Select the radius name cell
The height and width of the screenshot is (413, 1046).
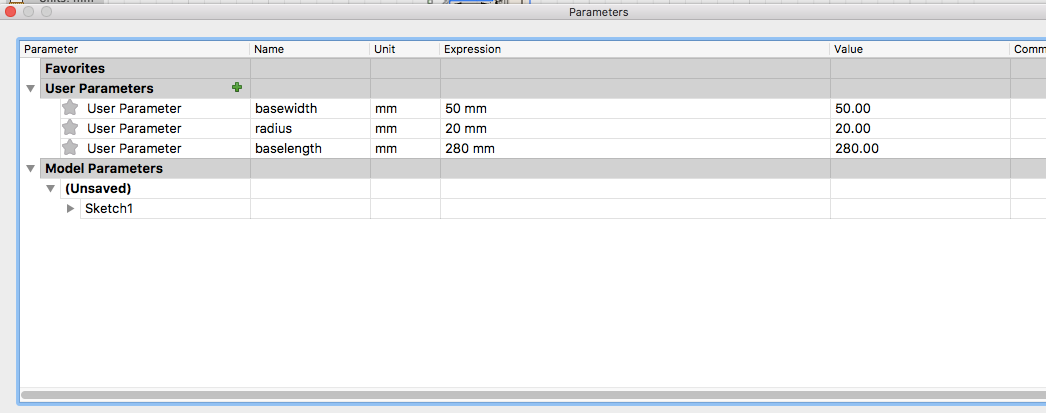point(310,129)
